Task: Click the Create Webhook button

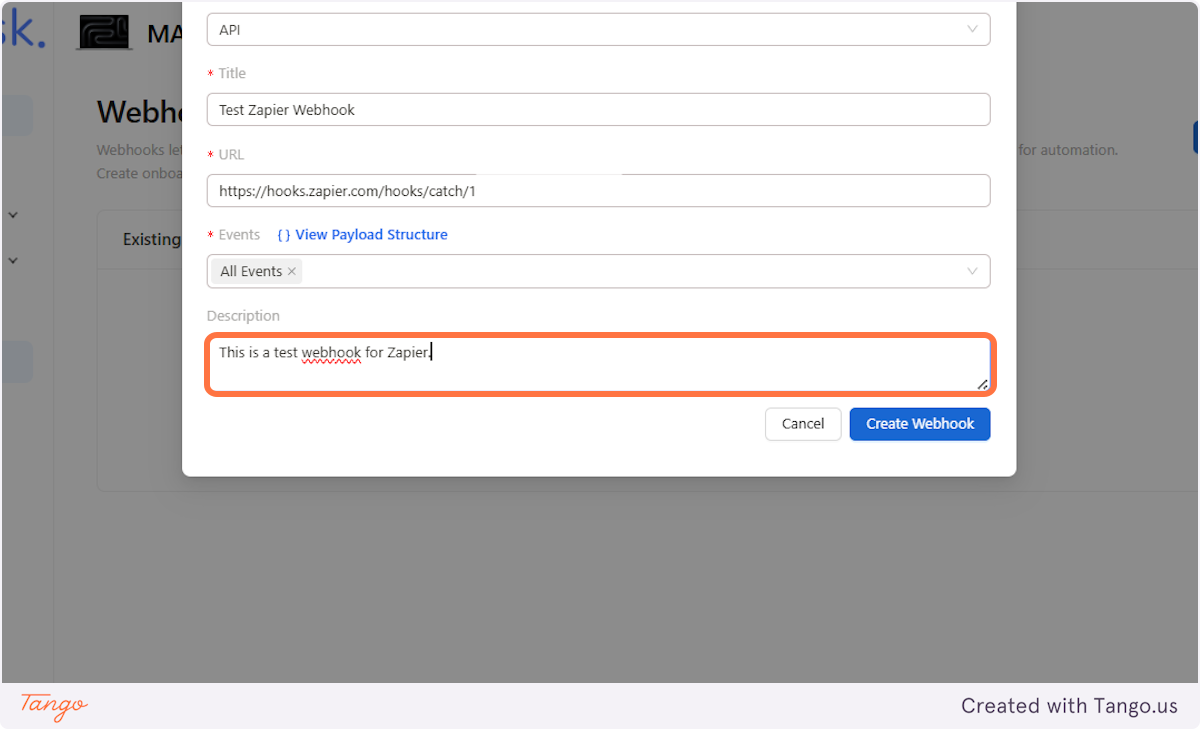Action: click(x=920, y=424)
